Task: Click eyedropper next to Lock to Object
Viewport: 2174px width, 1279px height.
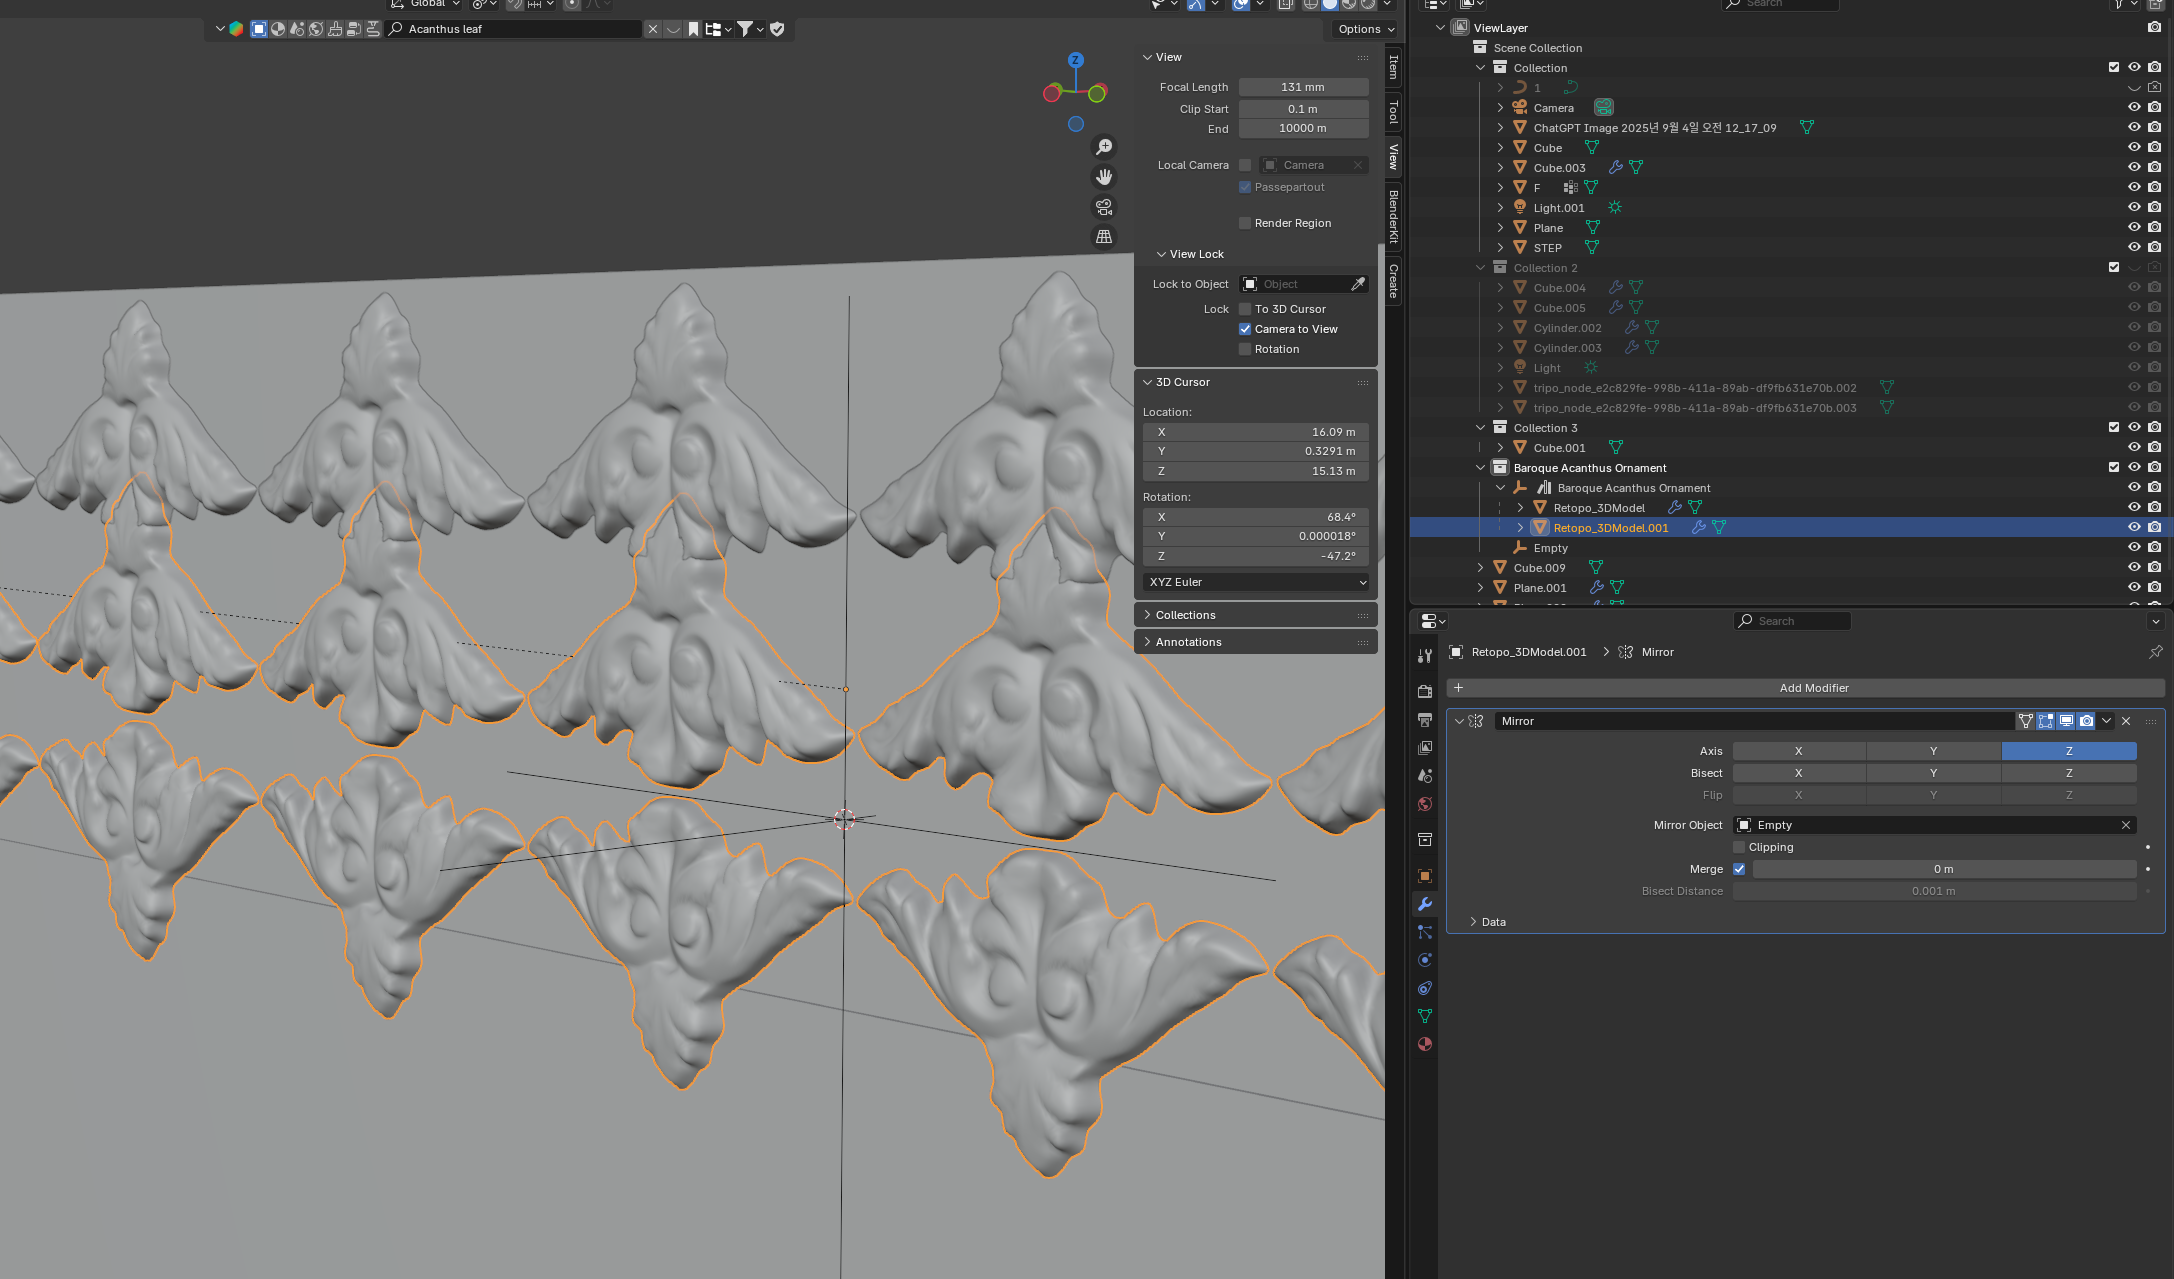Action: pos(1357,284)
